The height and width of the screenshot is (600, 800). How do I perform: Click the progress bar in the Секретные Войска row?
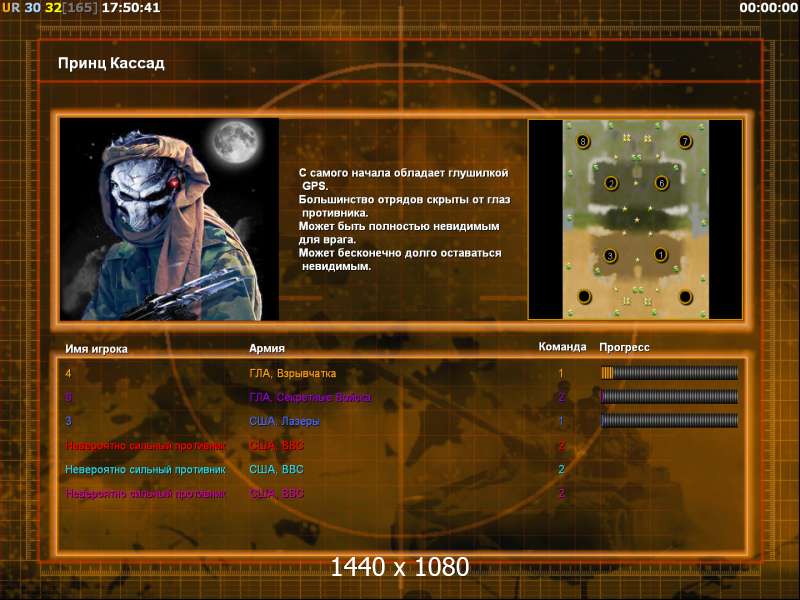(x=669, y=396)
